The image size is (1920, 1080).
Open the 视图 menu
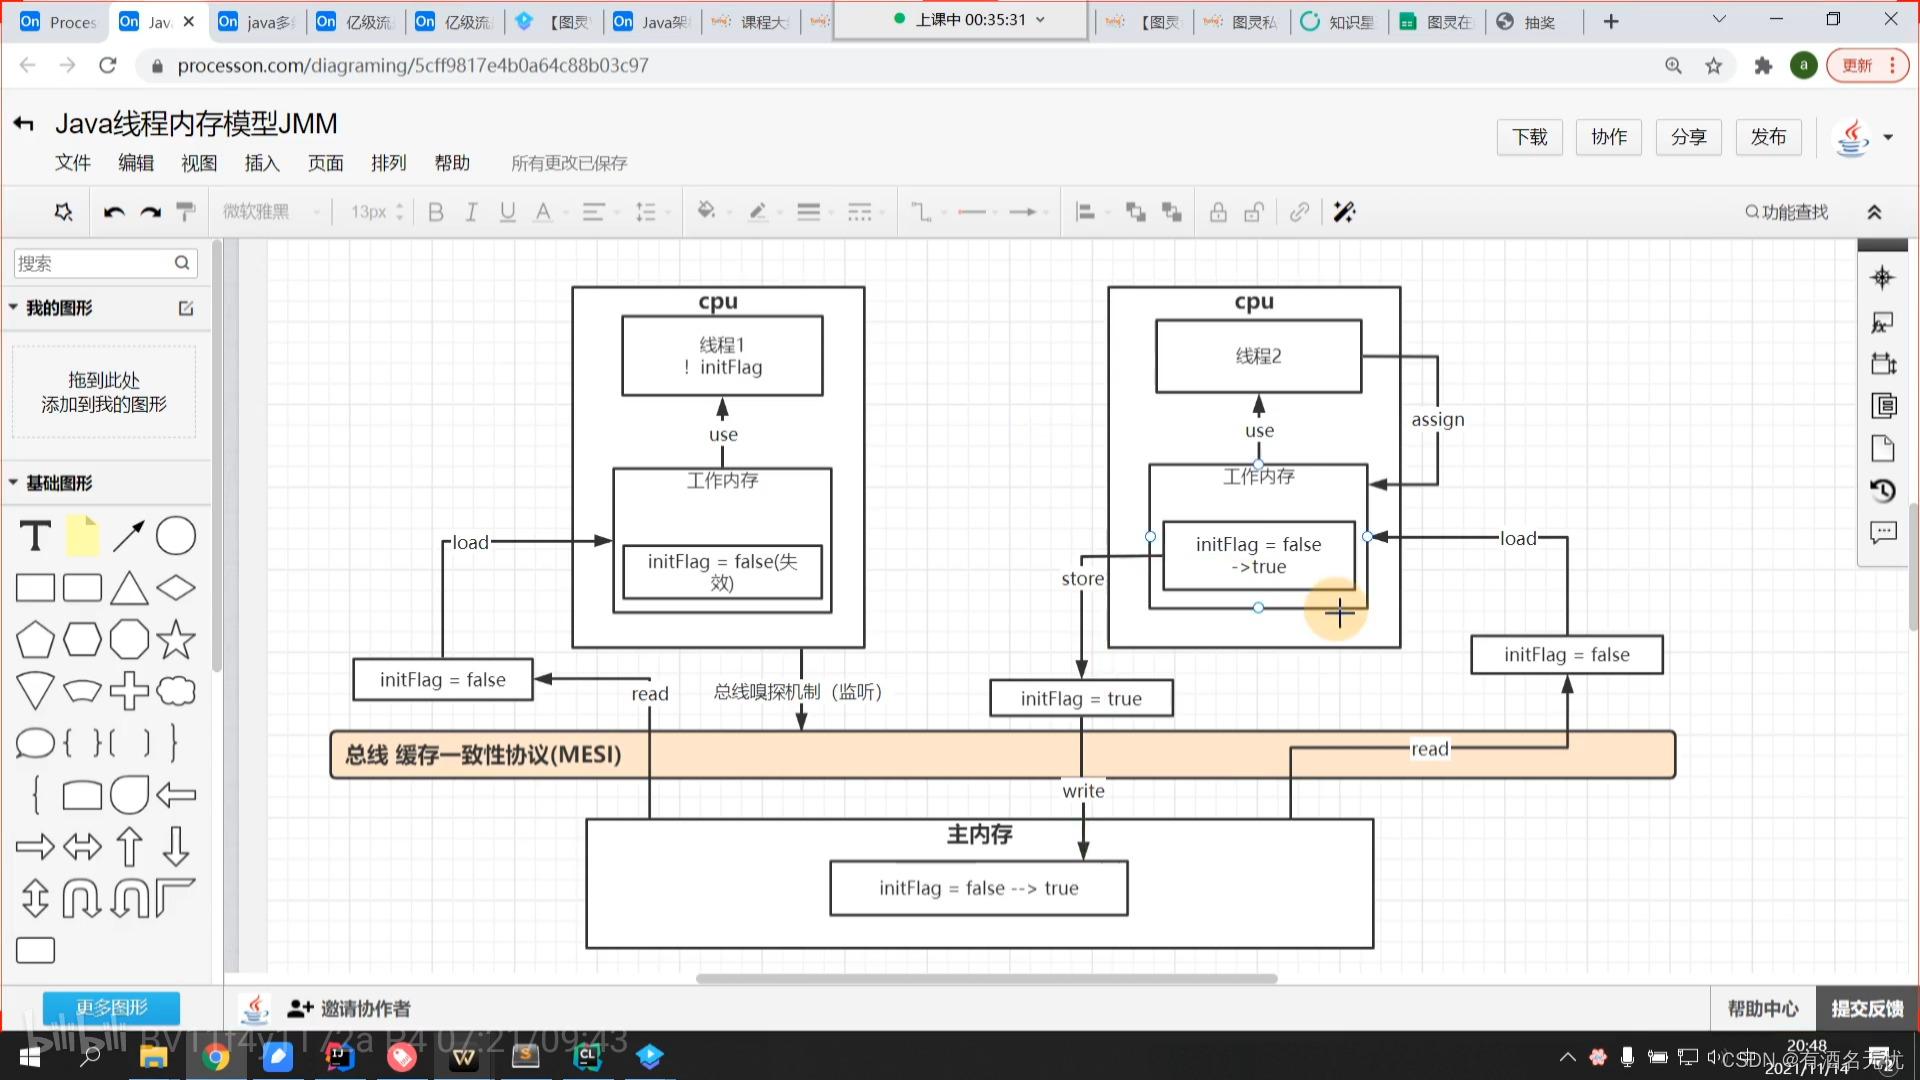pyautogui.click(x=199, y=163)
